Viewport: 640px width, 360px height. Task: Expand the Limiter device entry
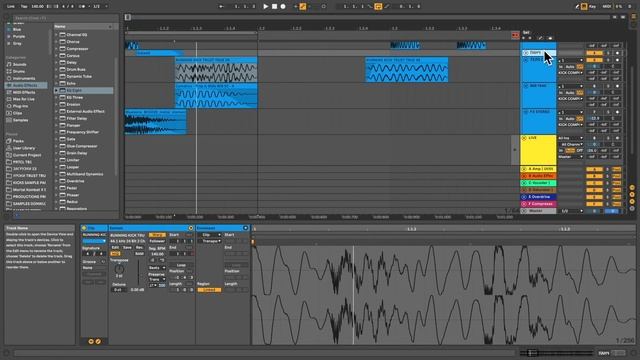click(x=56, y=160)
